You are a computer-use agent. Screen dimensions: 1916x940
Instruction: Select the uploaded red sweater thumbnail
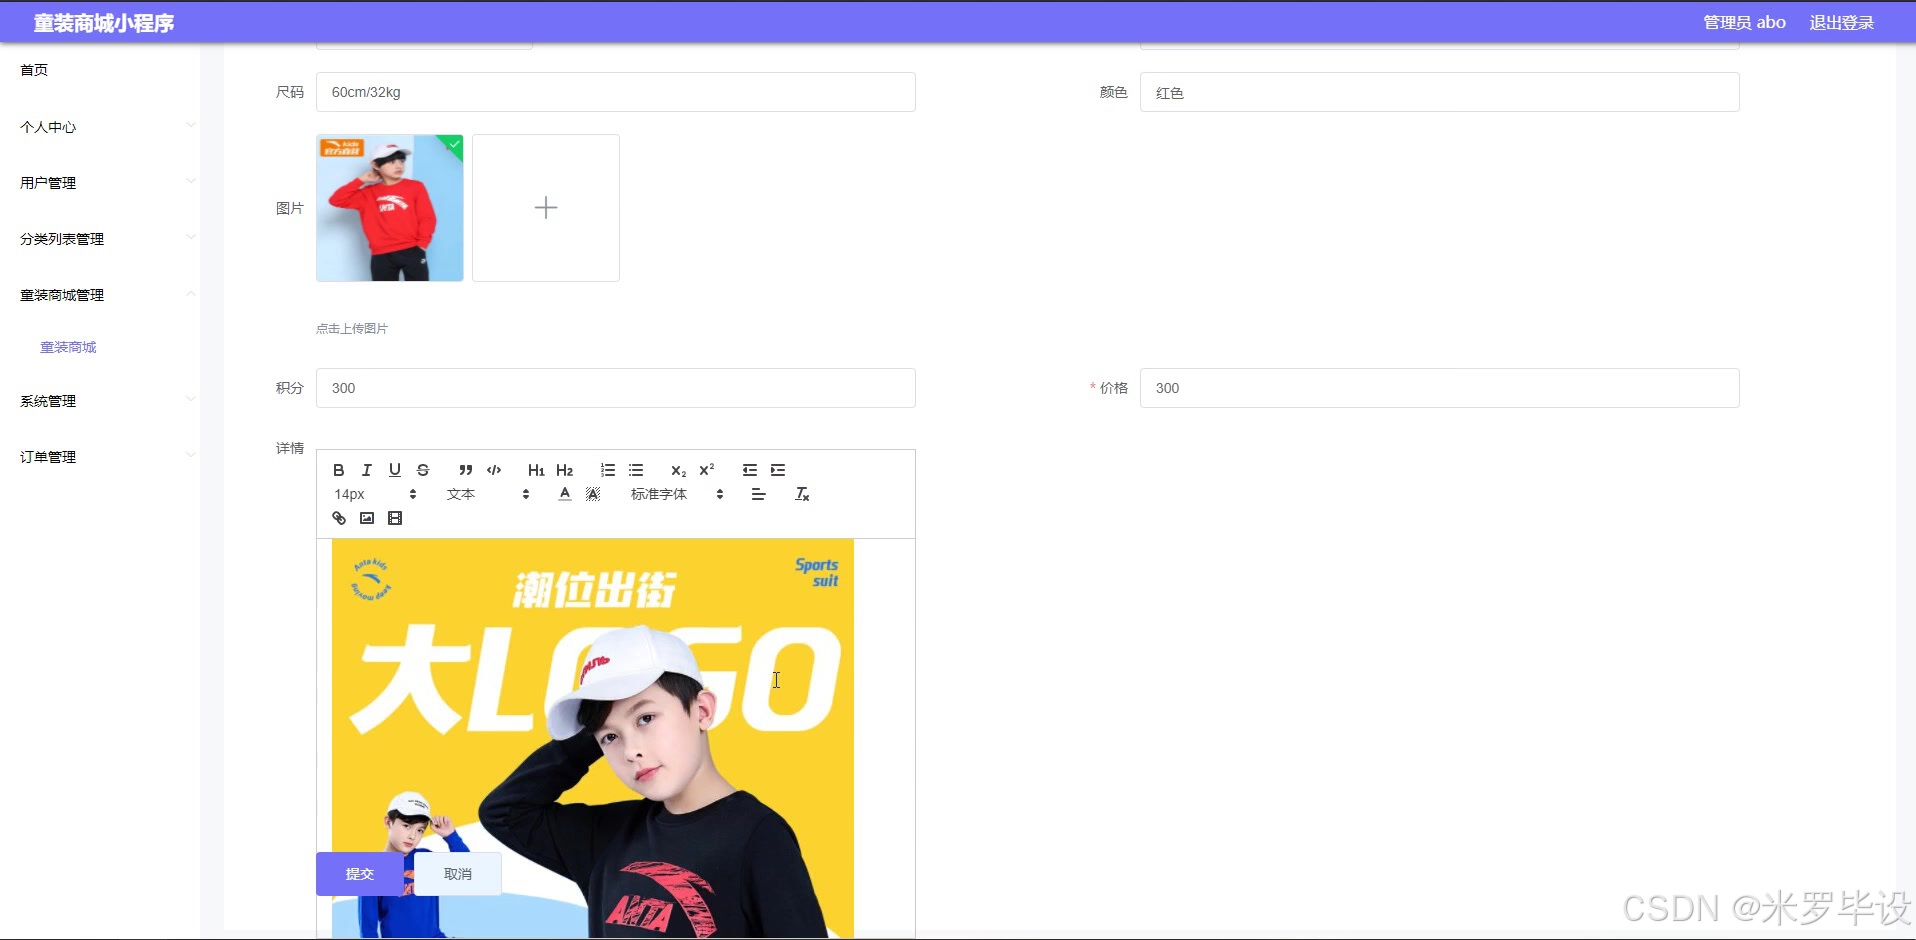390,208
